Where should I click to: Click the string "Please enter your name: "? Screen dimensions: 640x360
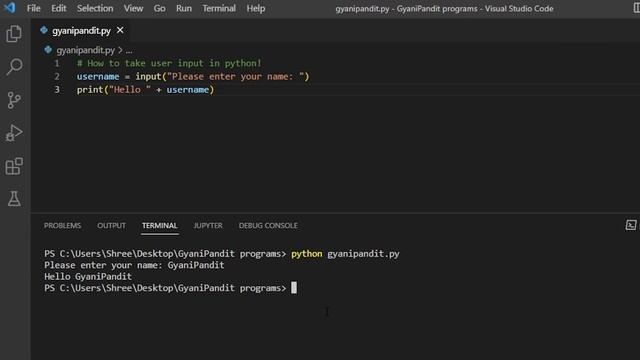236,76
